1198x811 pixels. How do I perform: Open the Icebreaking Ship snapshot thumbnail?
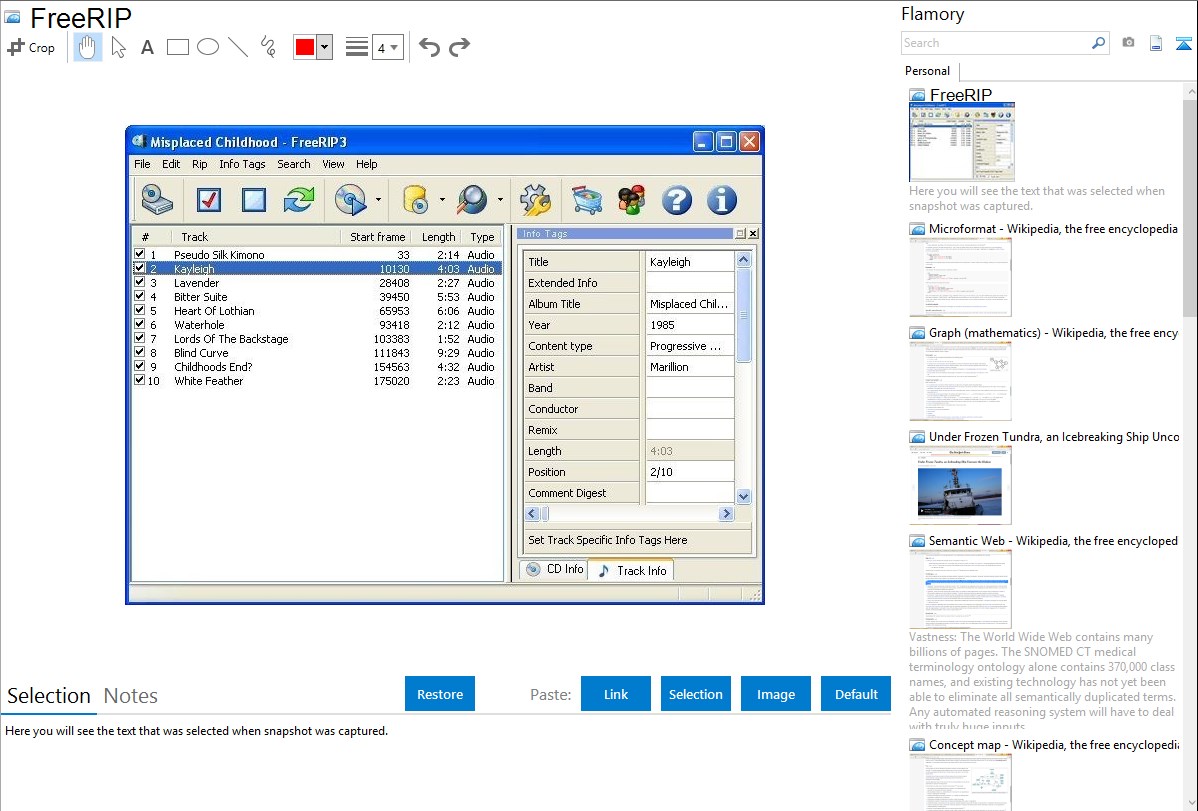pyautogui.click(x=960, y=485)
